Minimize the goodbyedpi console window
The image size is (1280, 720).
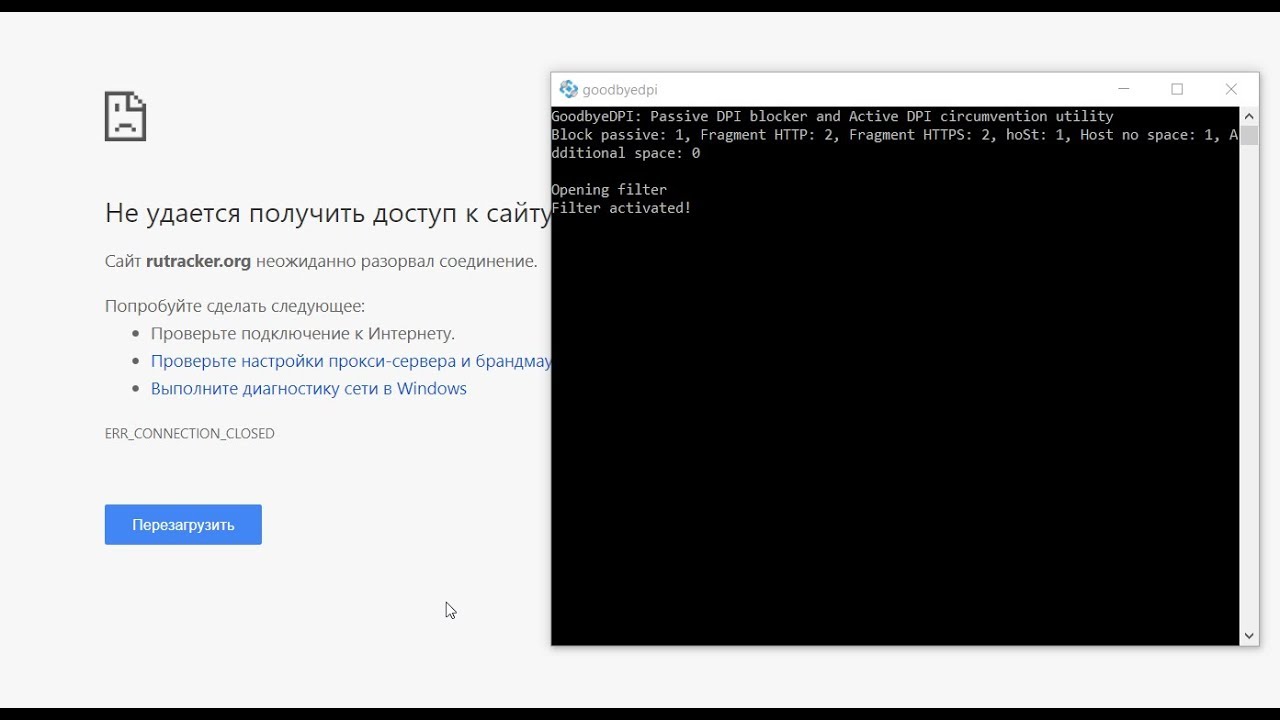[1123, 89]
